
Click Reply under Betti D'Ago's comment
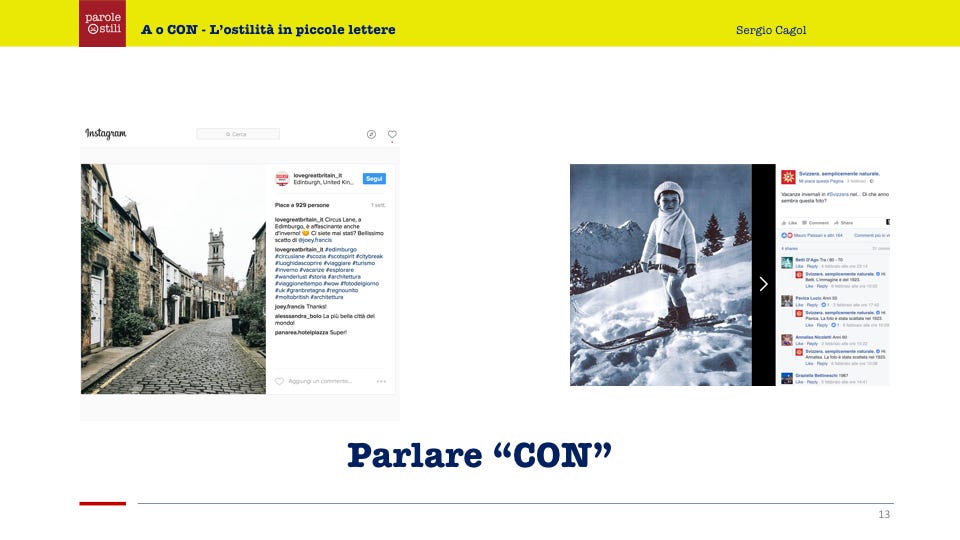[x=812, y=266]
